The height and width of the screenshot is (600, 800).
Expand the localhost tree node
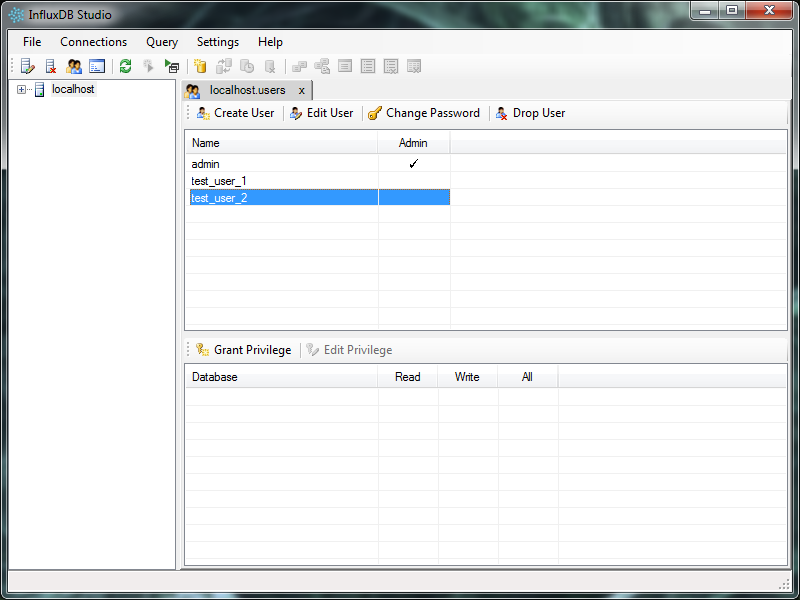click(x=21, y=90)
